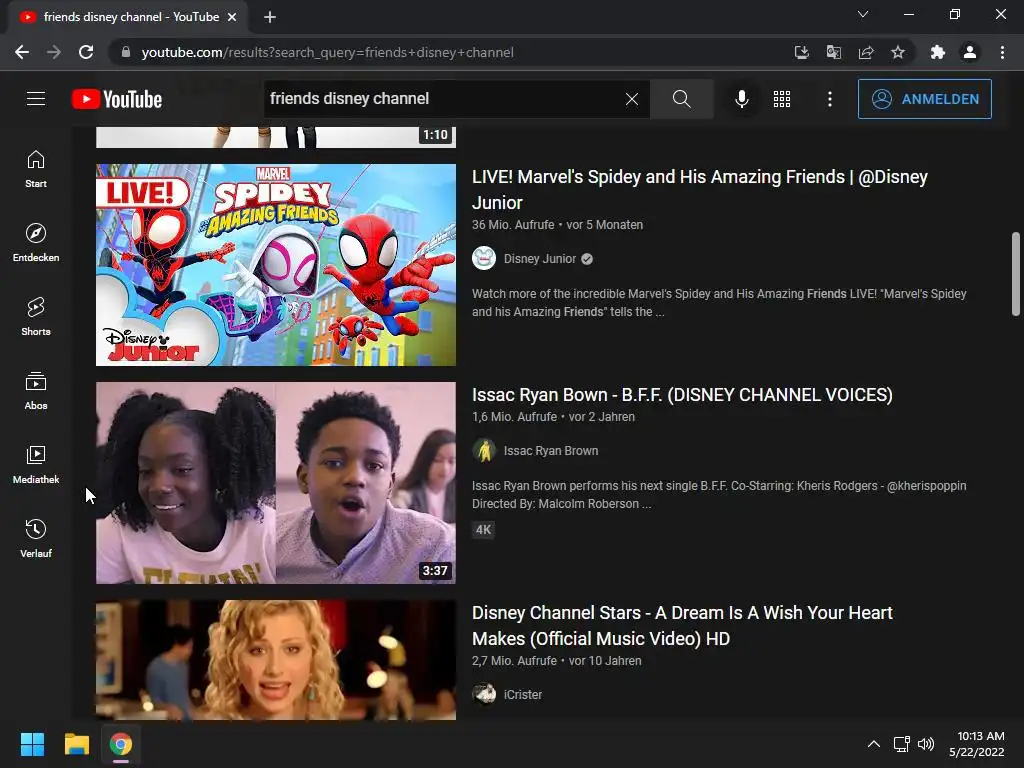Bookmark this tab with star icon
Image resolution: width=1024 pixels, height=768 pixels.
[898, 52]
